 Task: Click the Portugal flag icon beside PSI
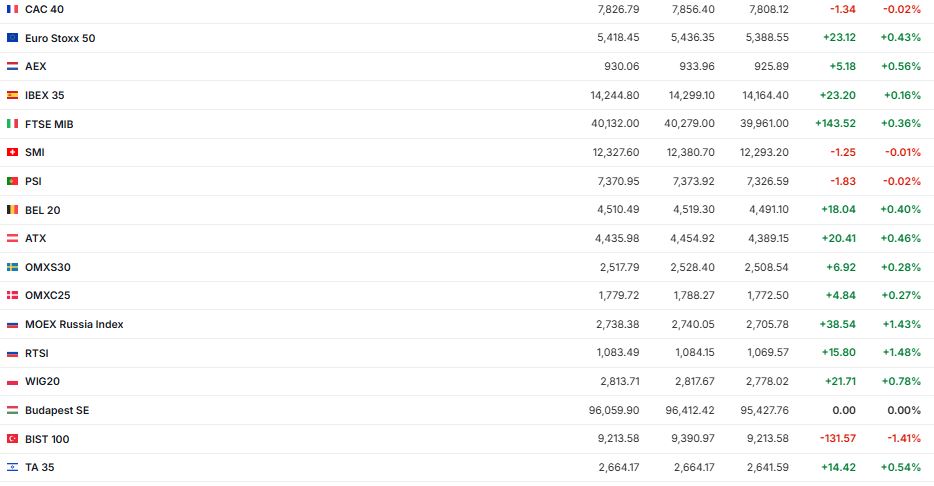click(12, 181)
